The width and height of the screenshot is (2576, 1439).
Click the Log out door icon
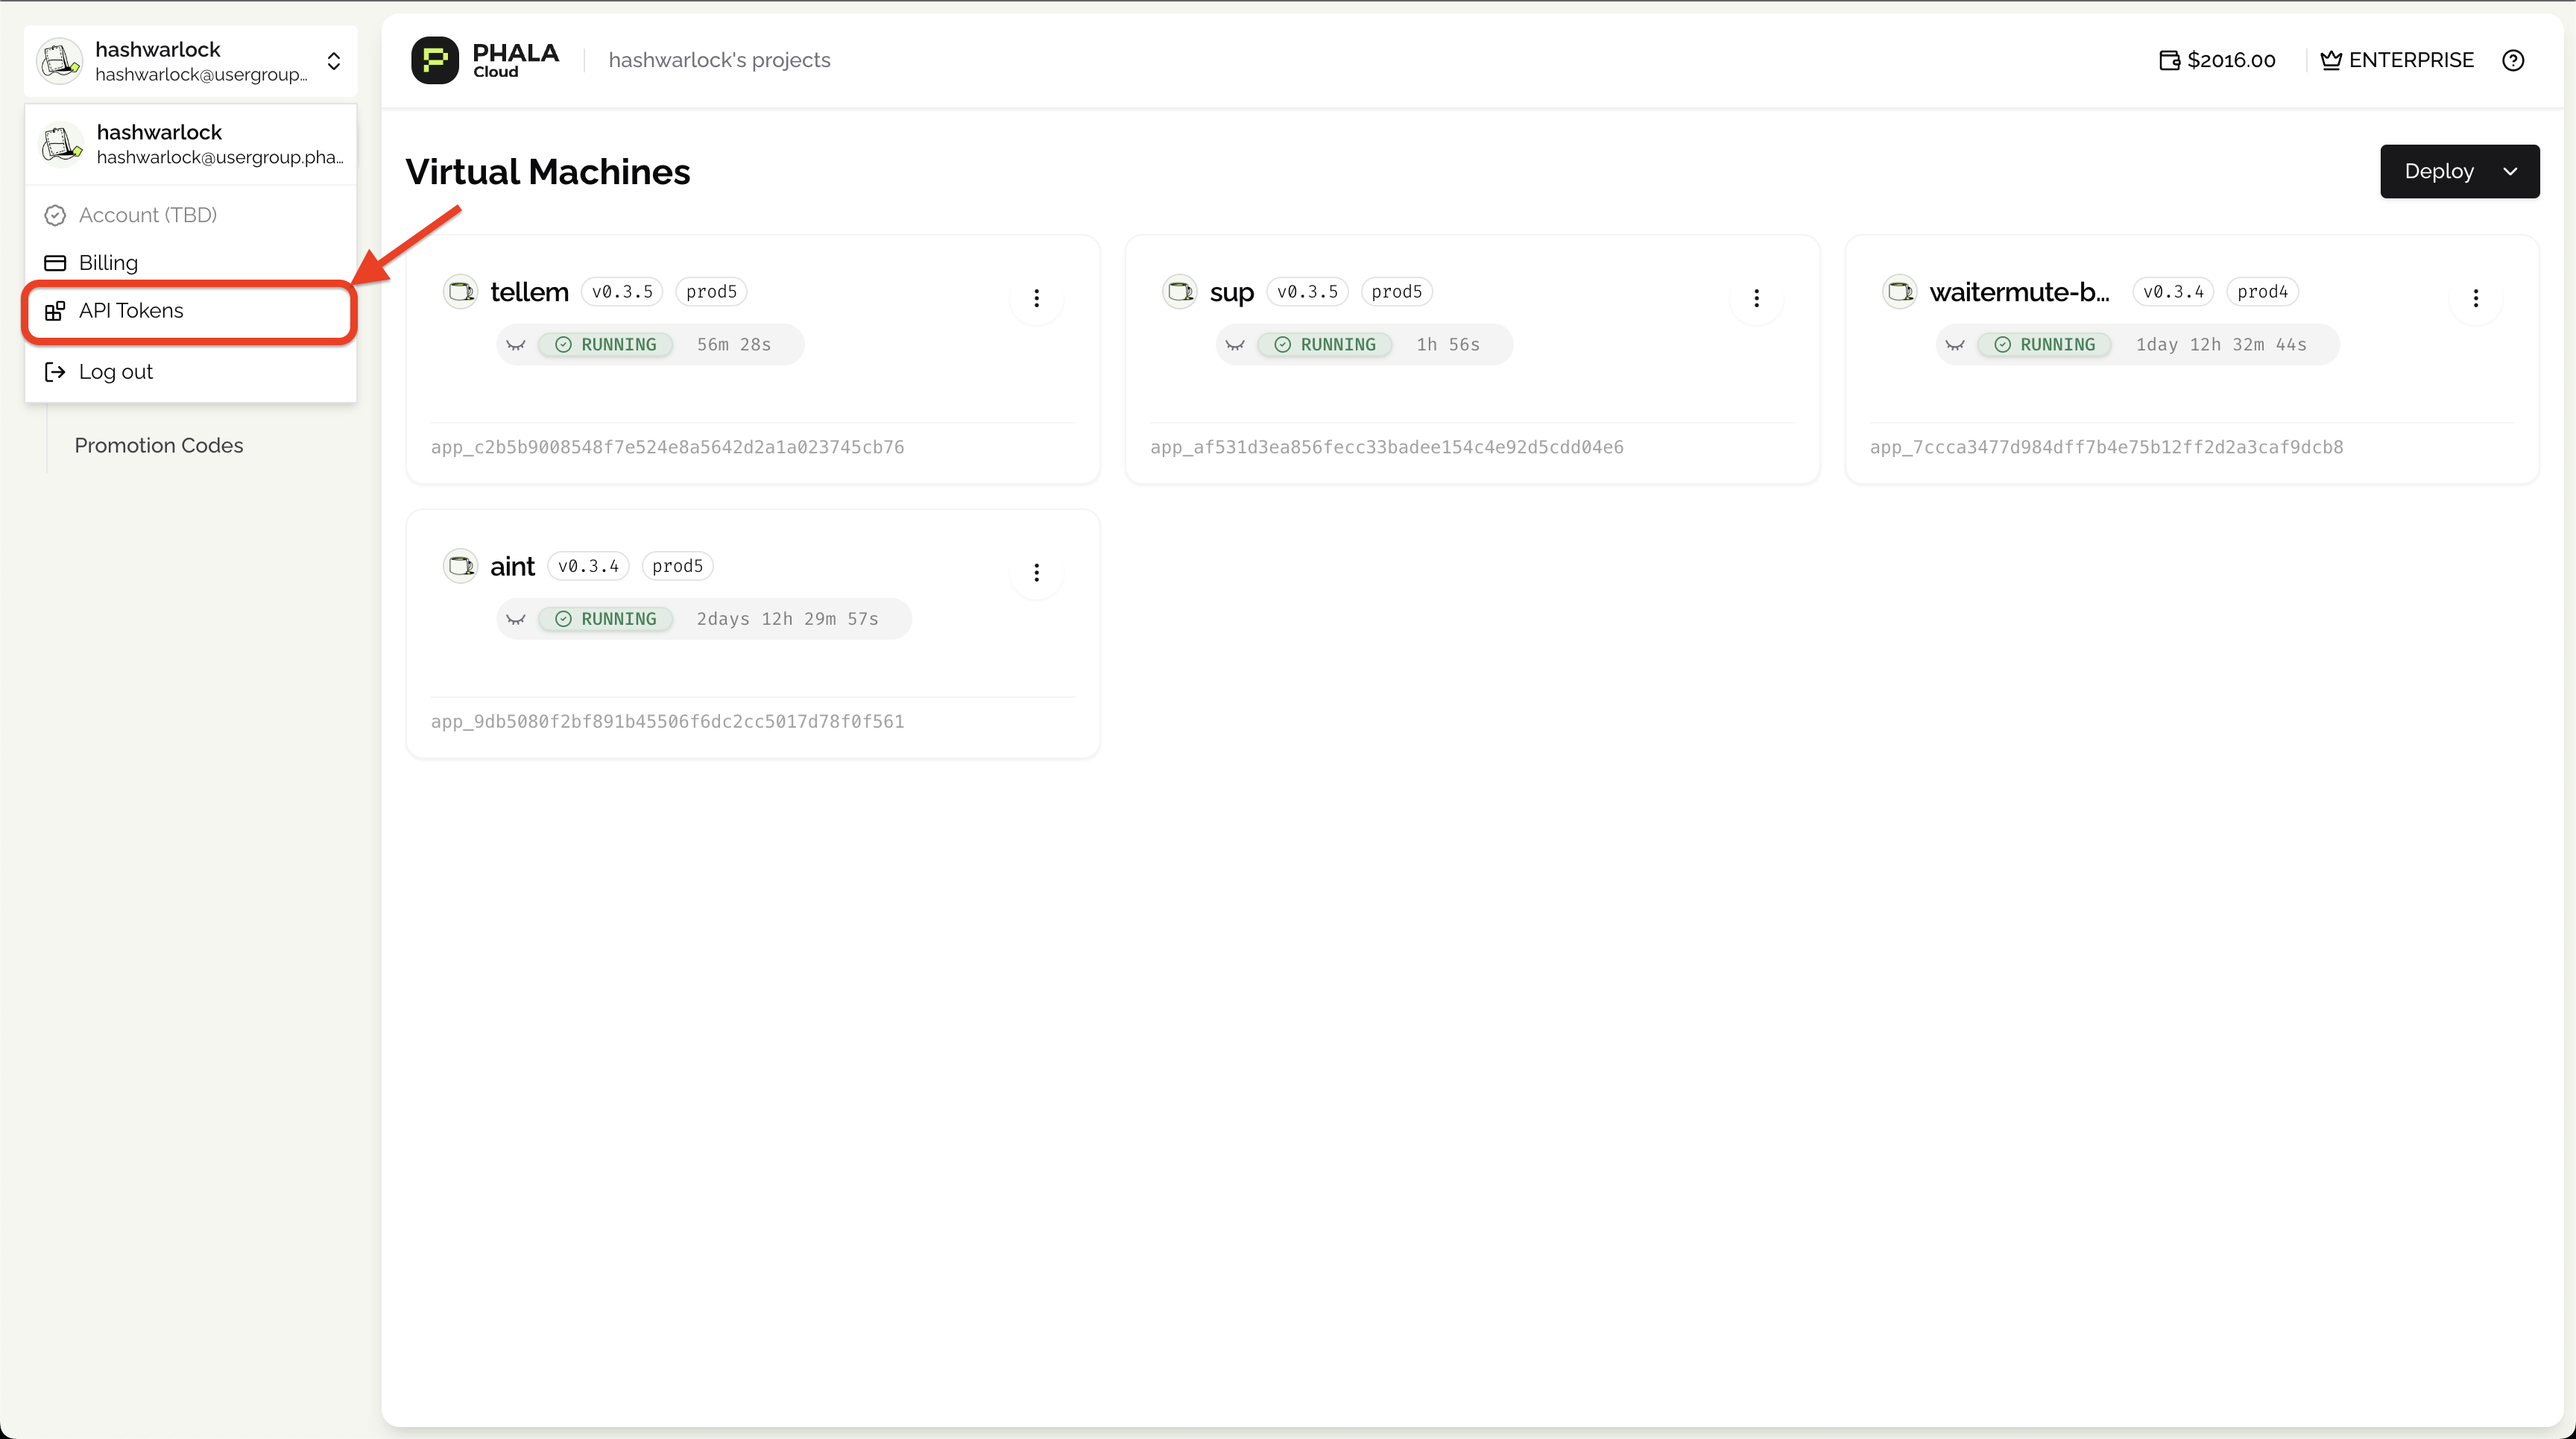point(55,371)
